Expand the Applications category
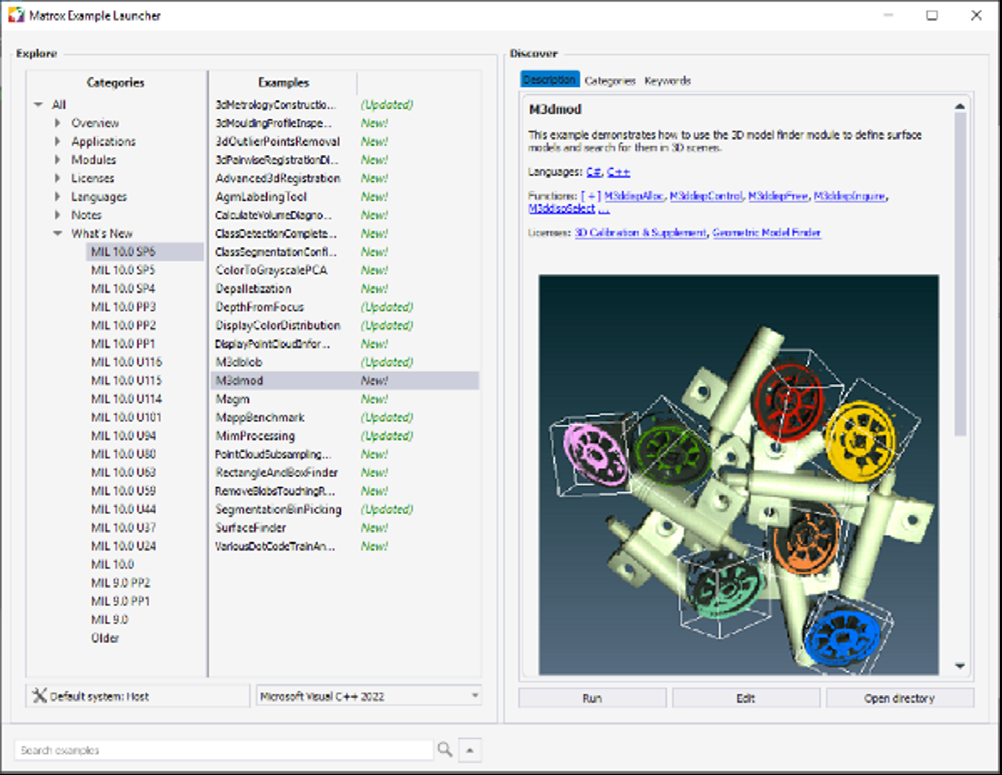Screen dimensions: 1002x775 tap(58, 141)
